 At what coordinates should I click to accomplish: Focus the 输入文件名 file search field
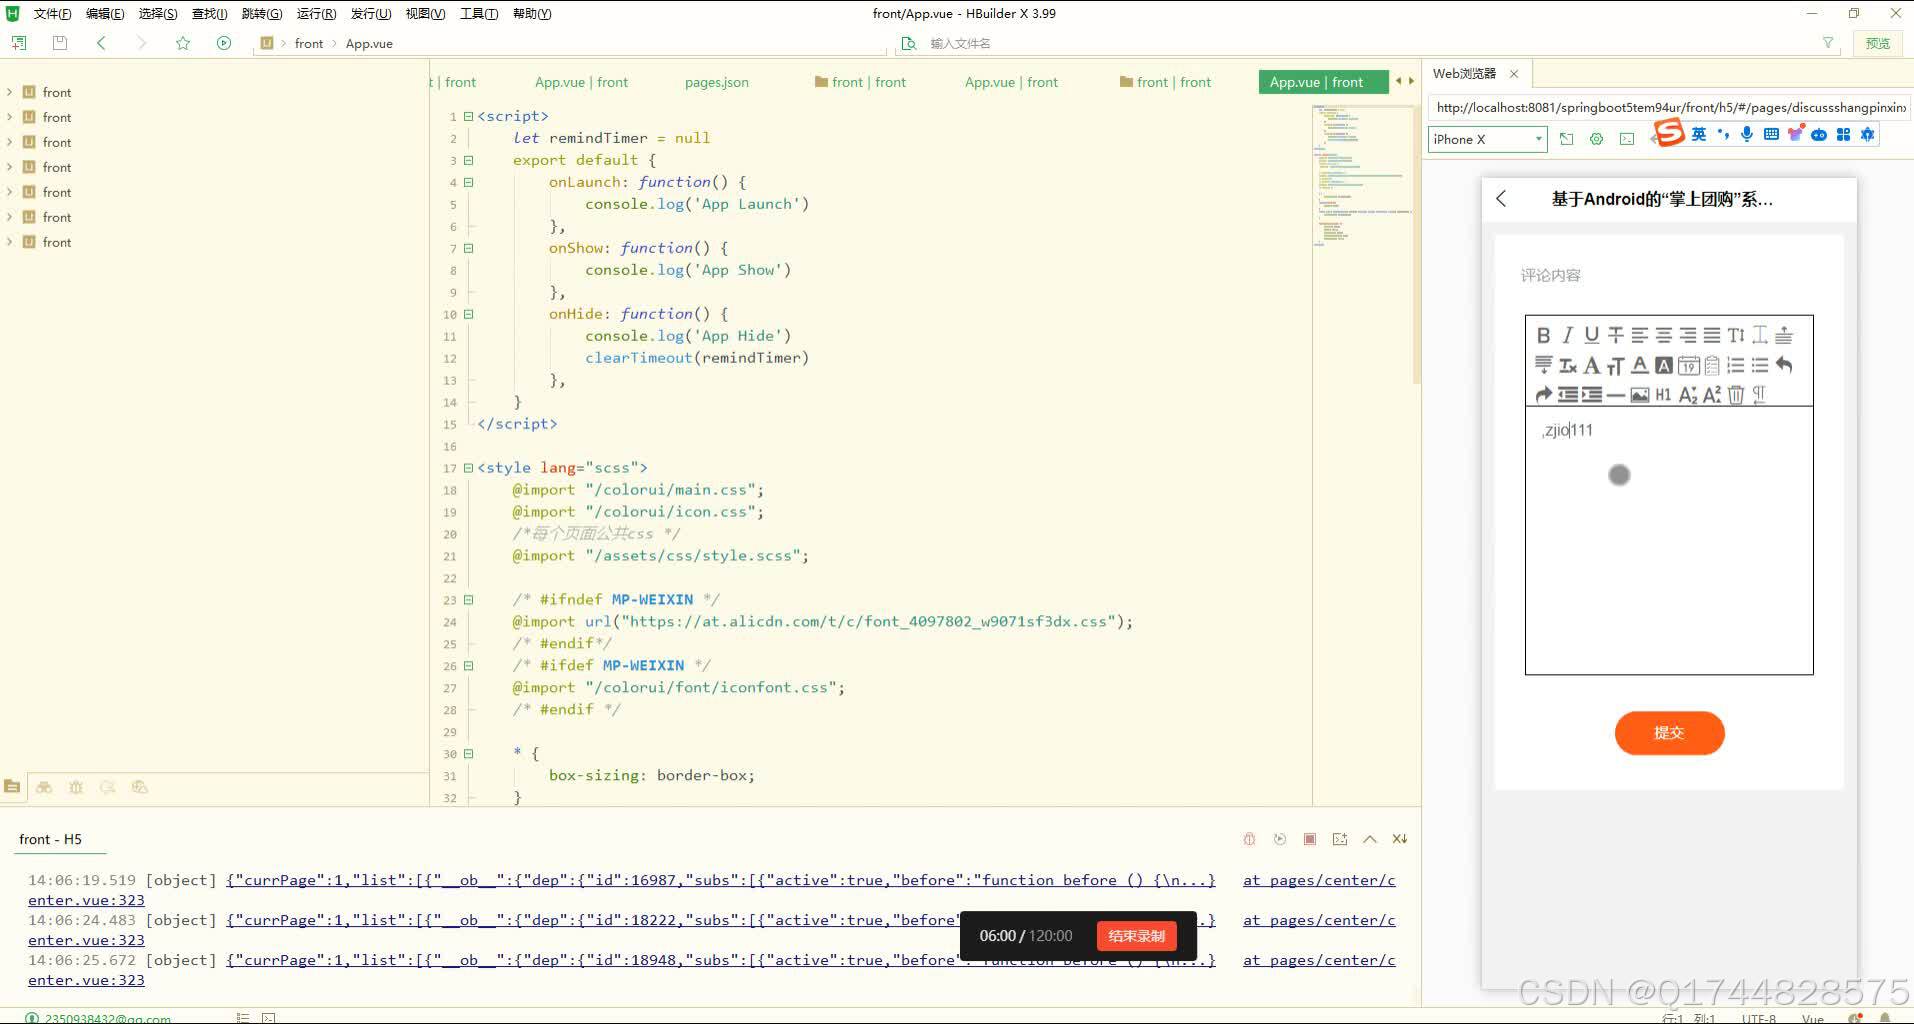pos(1370,43)
